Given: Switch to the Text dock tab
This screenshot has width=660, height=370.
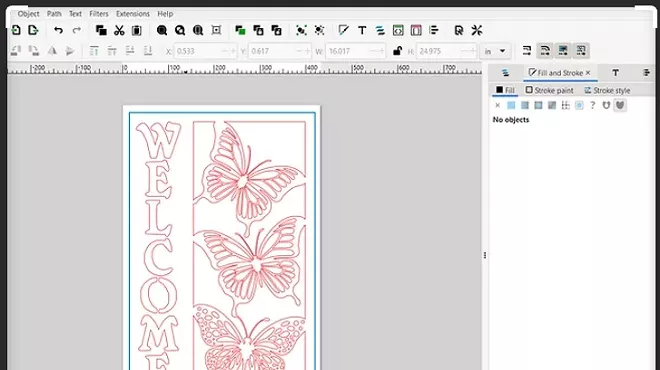Looking at the screenshot, I should [615, 73].
